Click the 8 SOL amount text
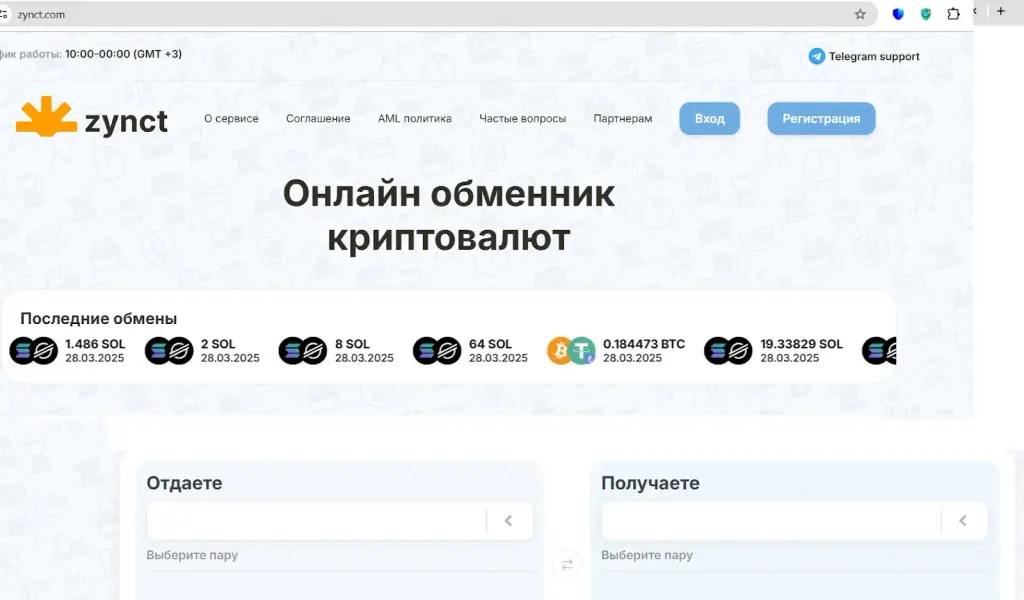 pos(352,344)
